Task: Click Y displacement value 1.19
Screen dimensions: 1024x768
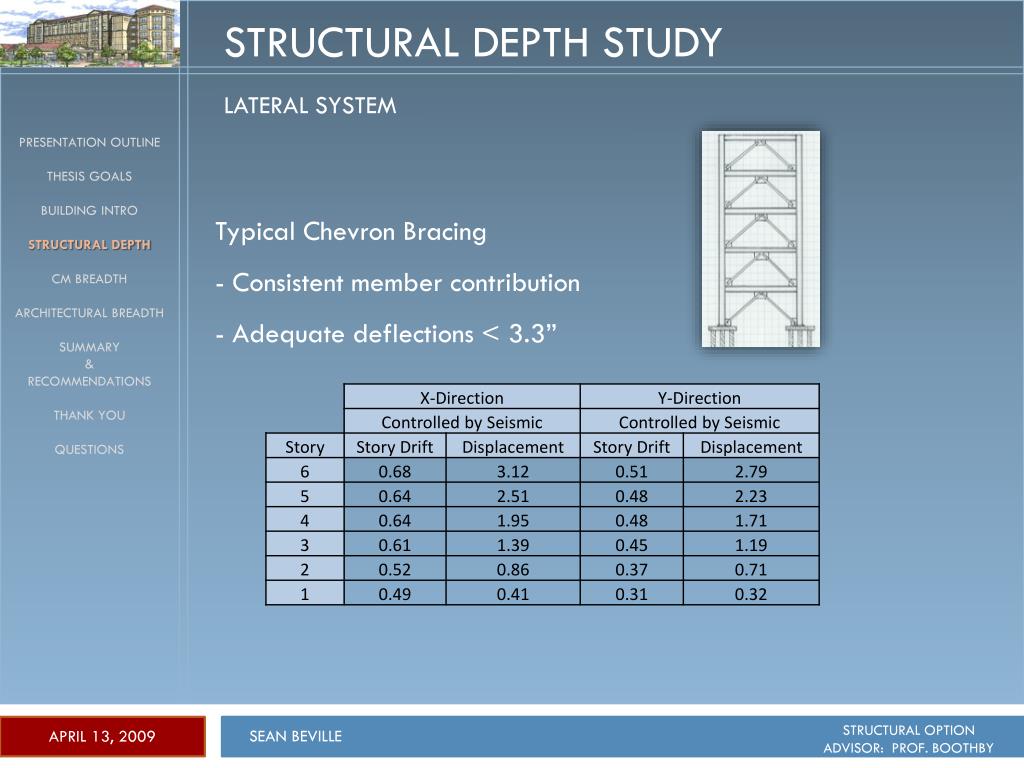Action: pyautogui.click(x=751, y=545)
